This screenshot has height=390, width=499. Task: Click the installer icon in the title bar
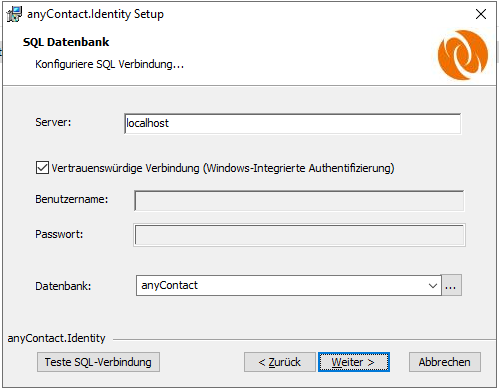coord(14,14)
